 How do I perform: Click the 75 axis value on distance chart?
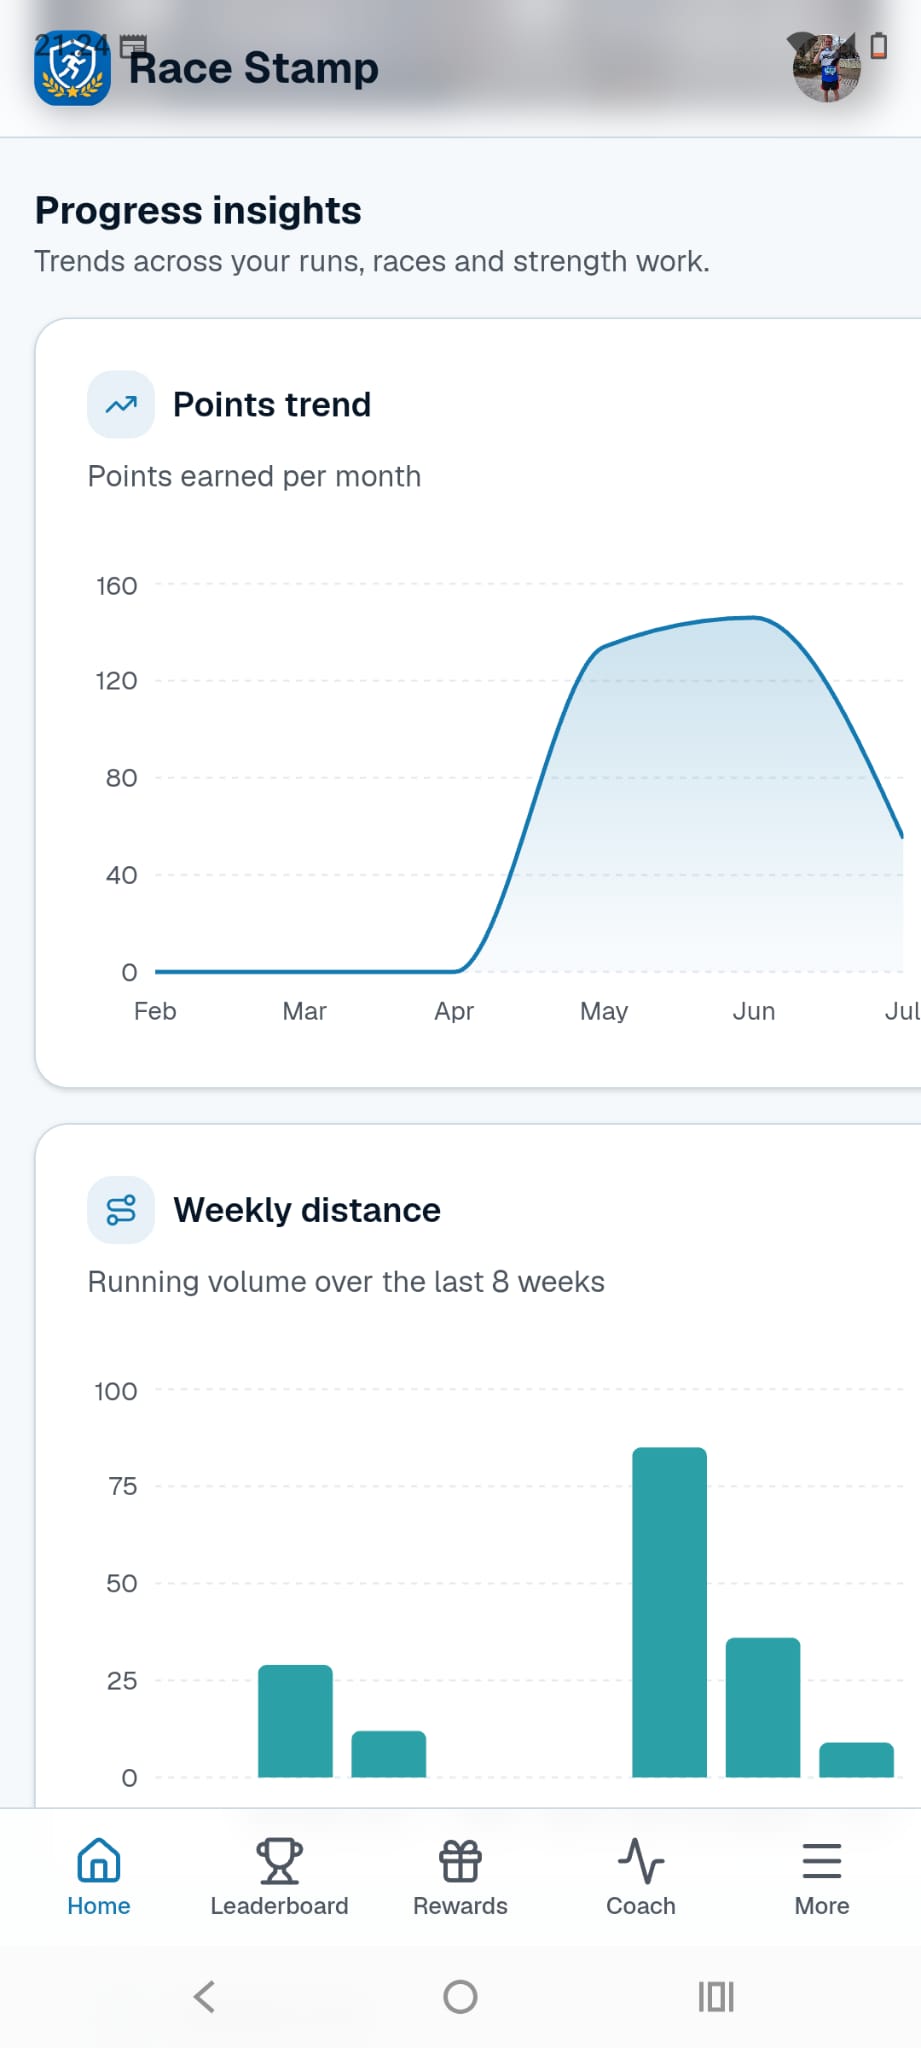pos(123,1486)
